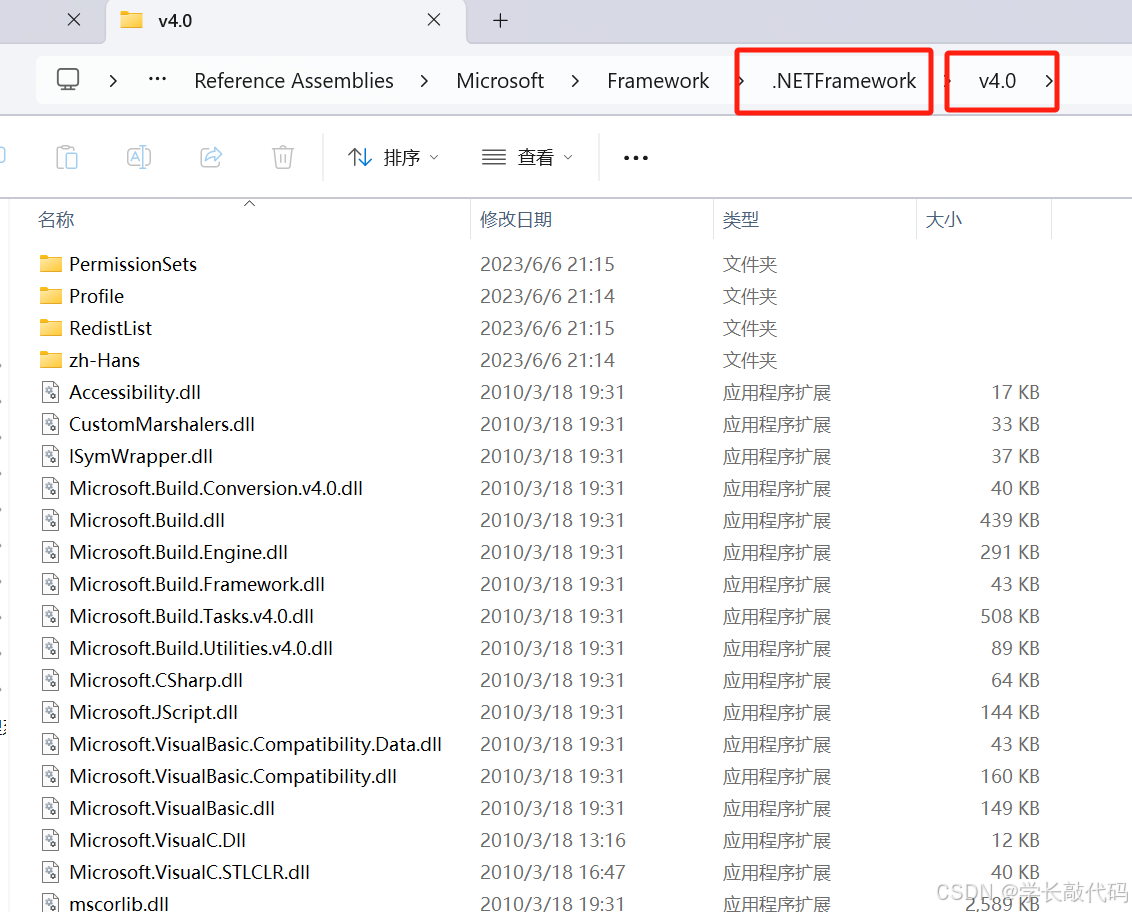Click the CustomMarshalers.dll file icon
The image size is (1132, 912).
point(51,424)
